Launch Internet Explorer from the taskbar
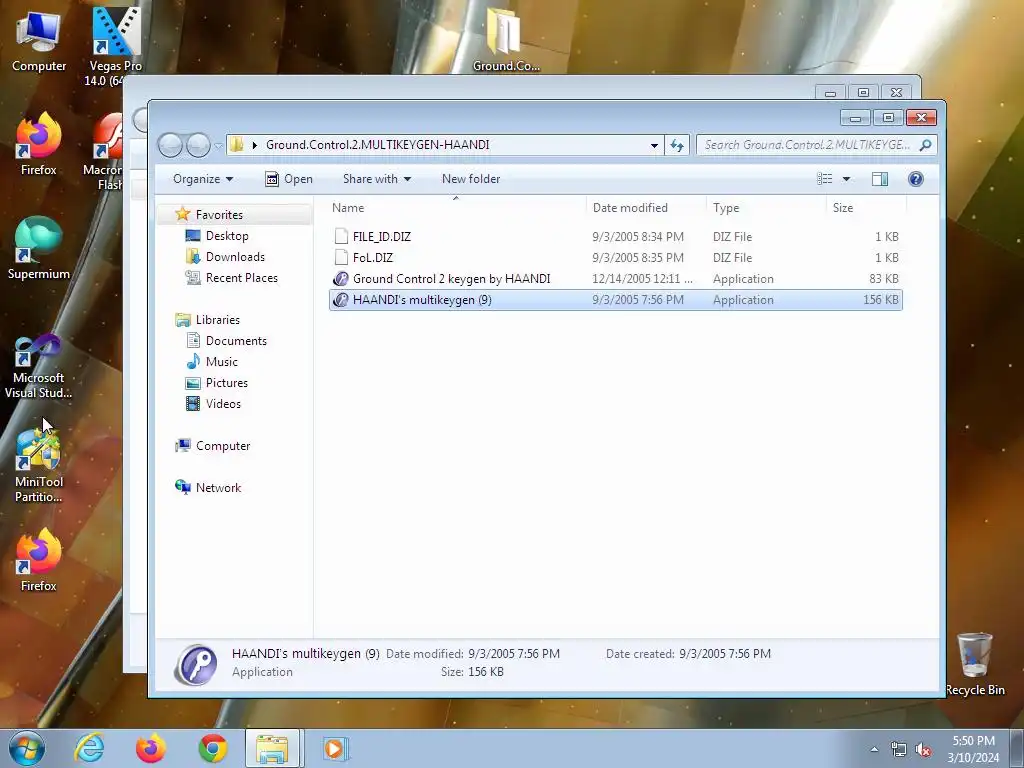The width and height of the screenshot is (1024, 768). coord(89,748)
